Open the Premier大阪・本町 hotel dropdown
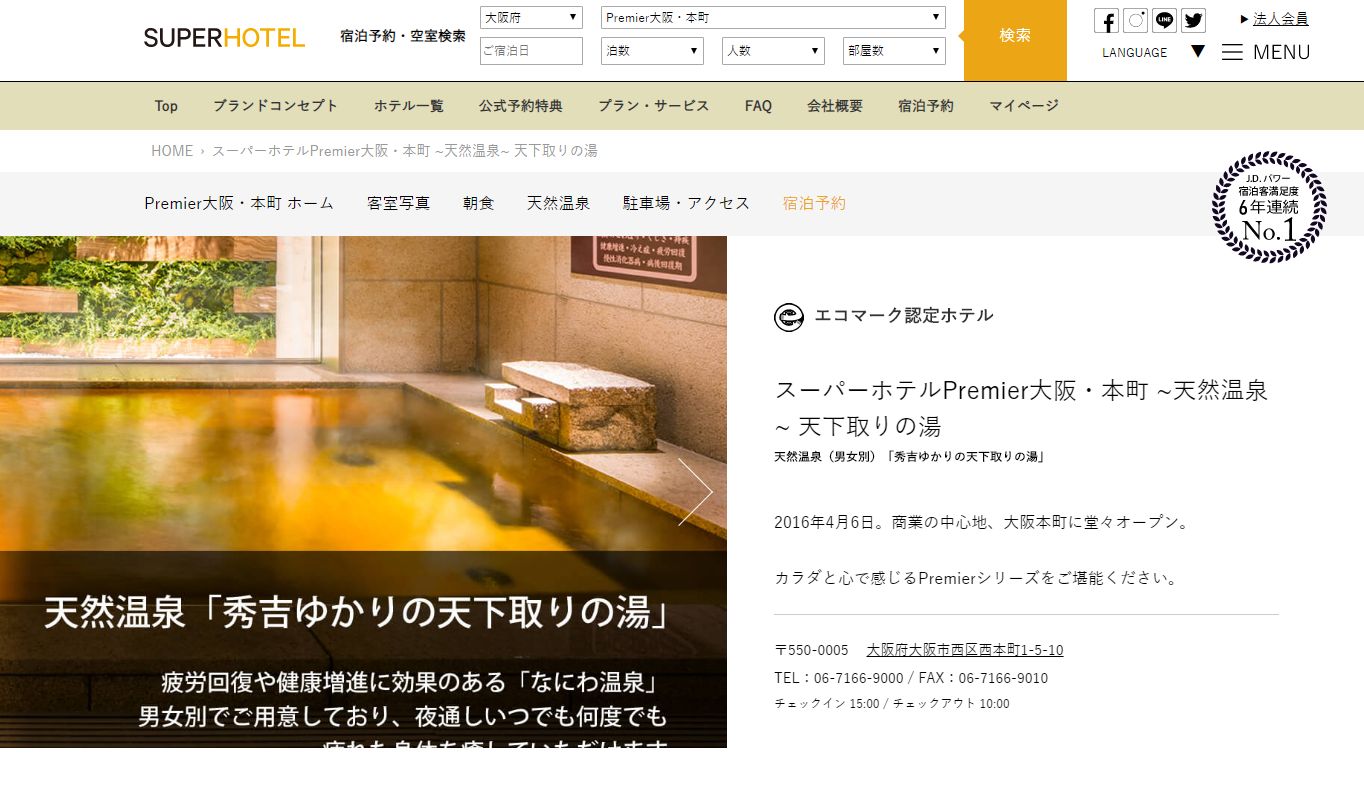The height and width of the screenshot is (785, 1364). coord(773,17)
